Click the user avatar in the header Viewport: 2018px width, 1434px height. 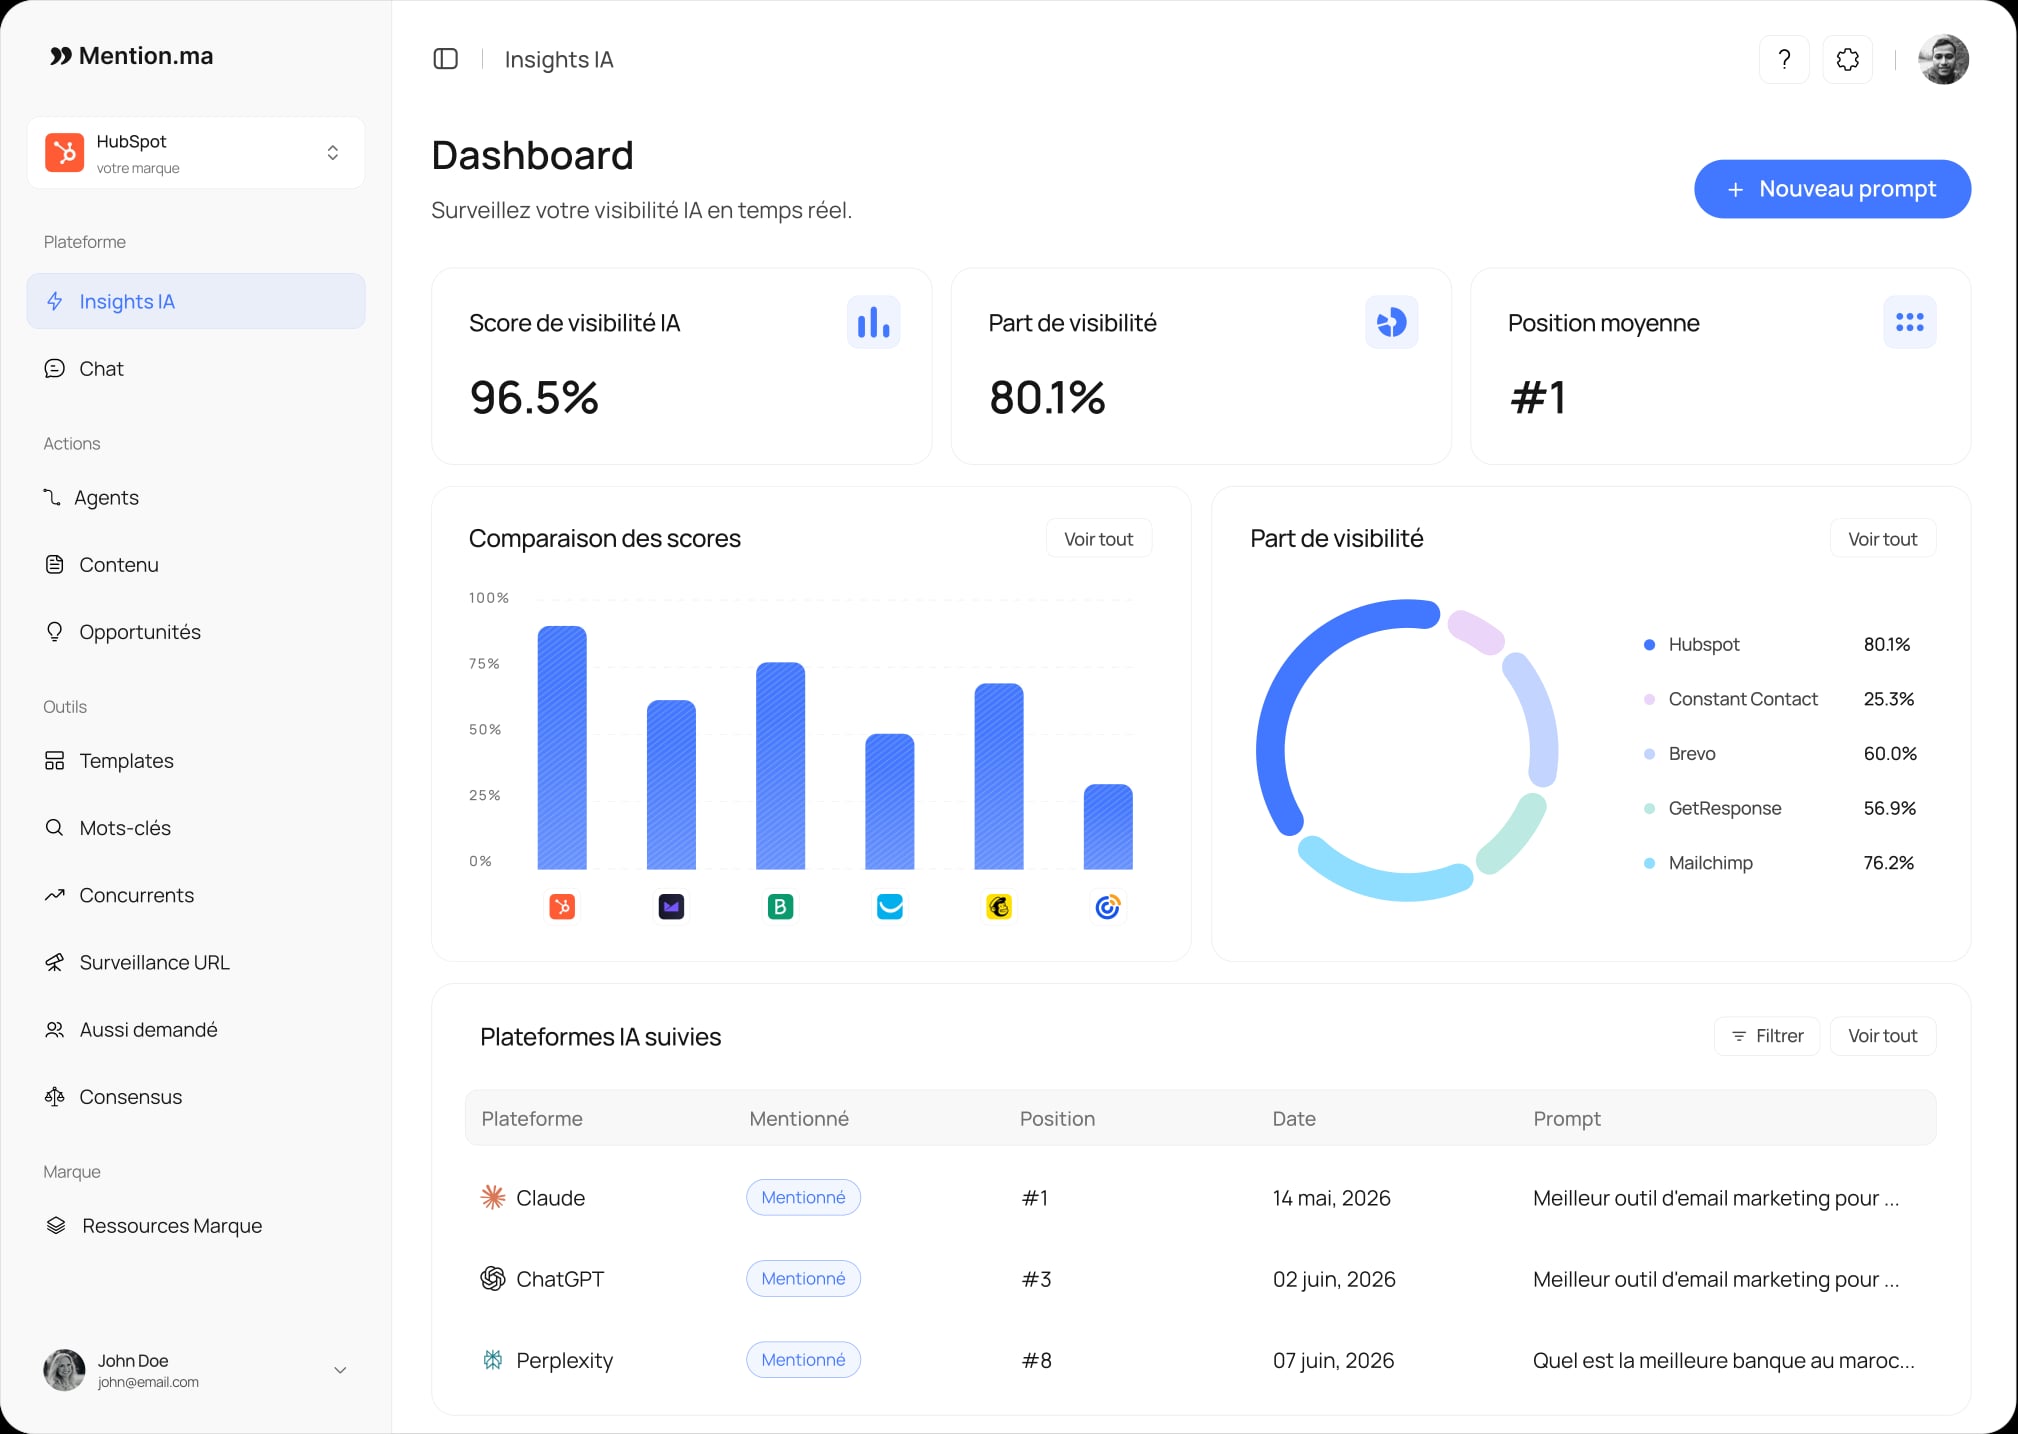pyautogui.click(x=1943, y=60)
